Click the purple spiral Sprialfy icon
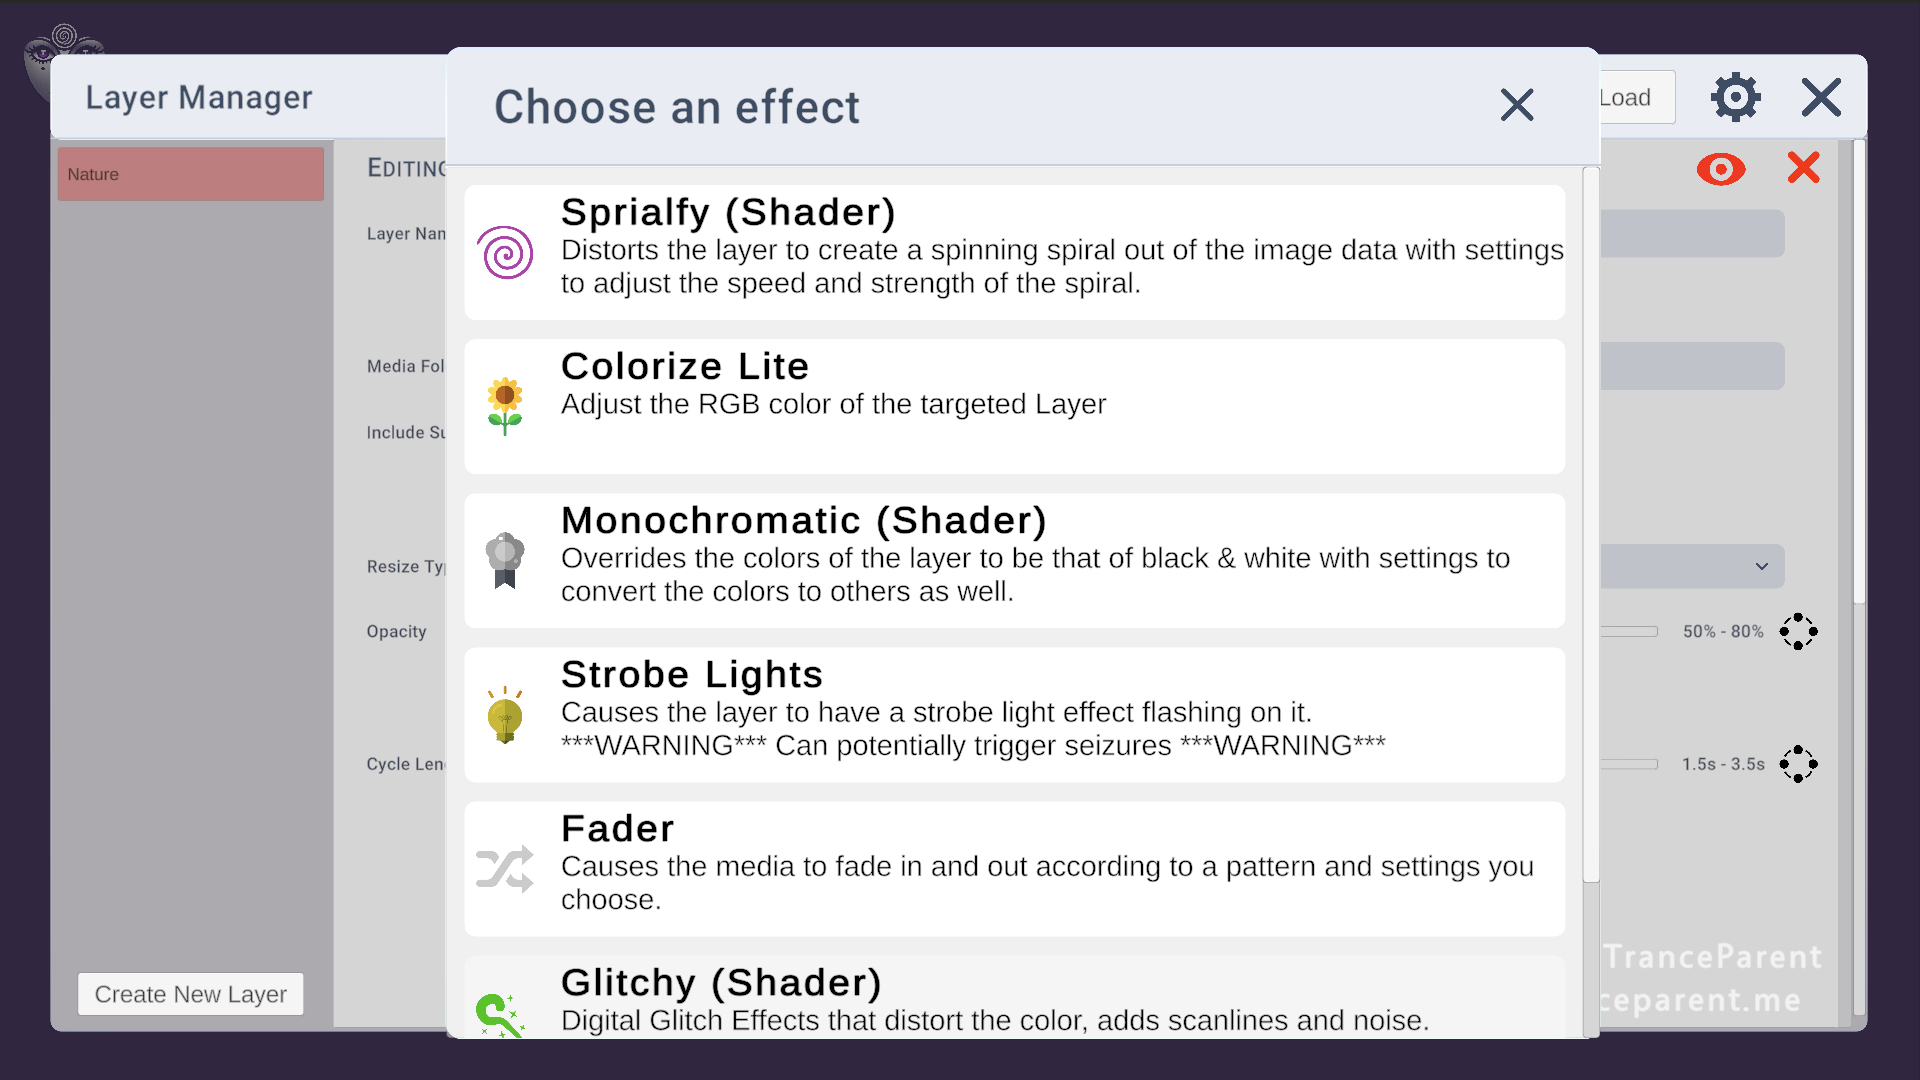1920x1080 pixels. pyautogui.click(x=505, y=252)
